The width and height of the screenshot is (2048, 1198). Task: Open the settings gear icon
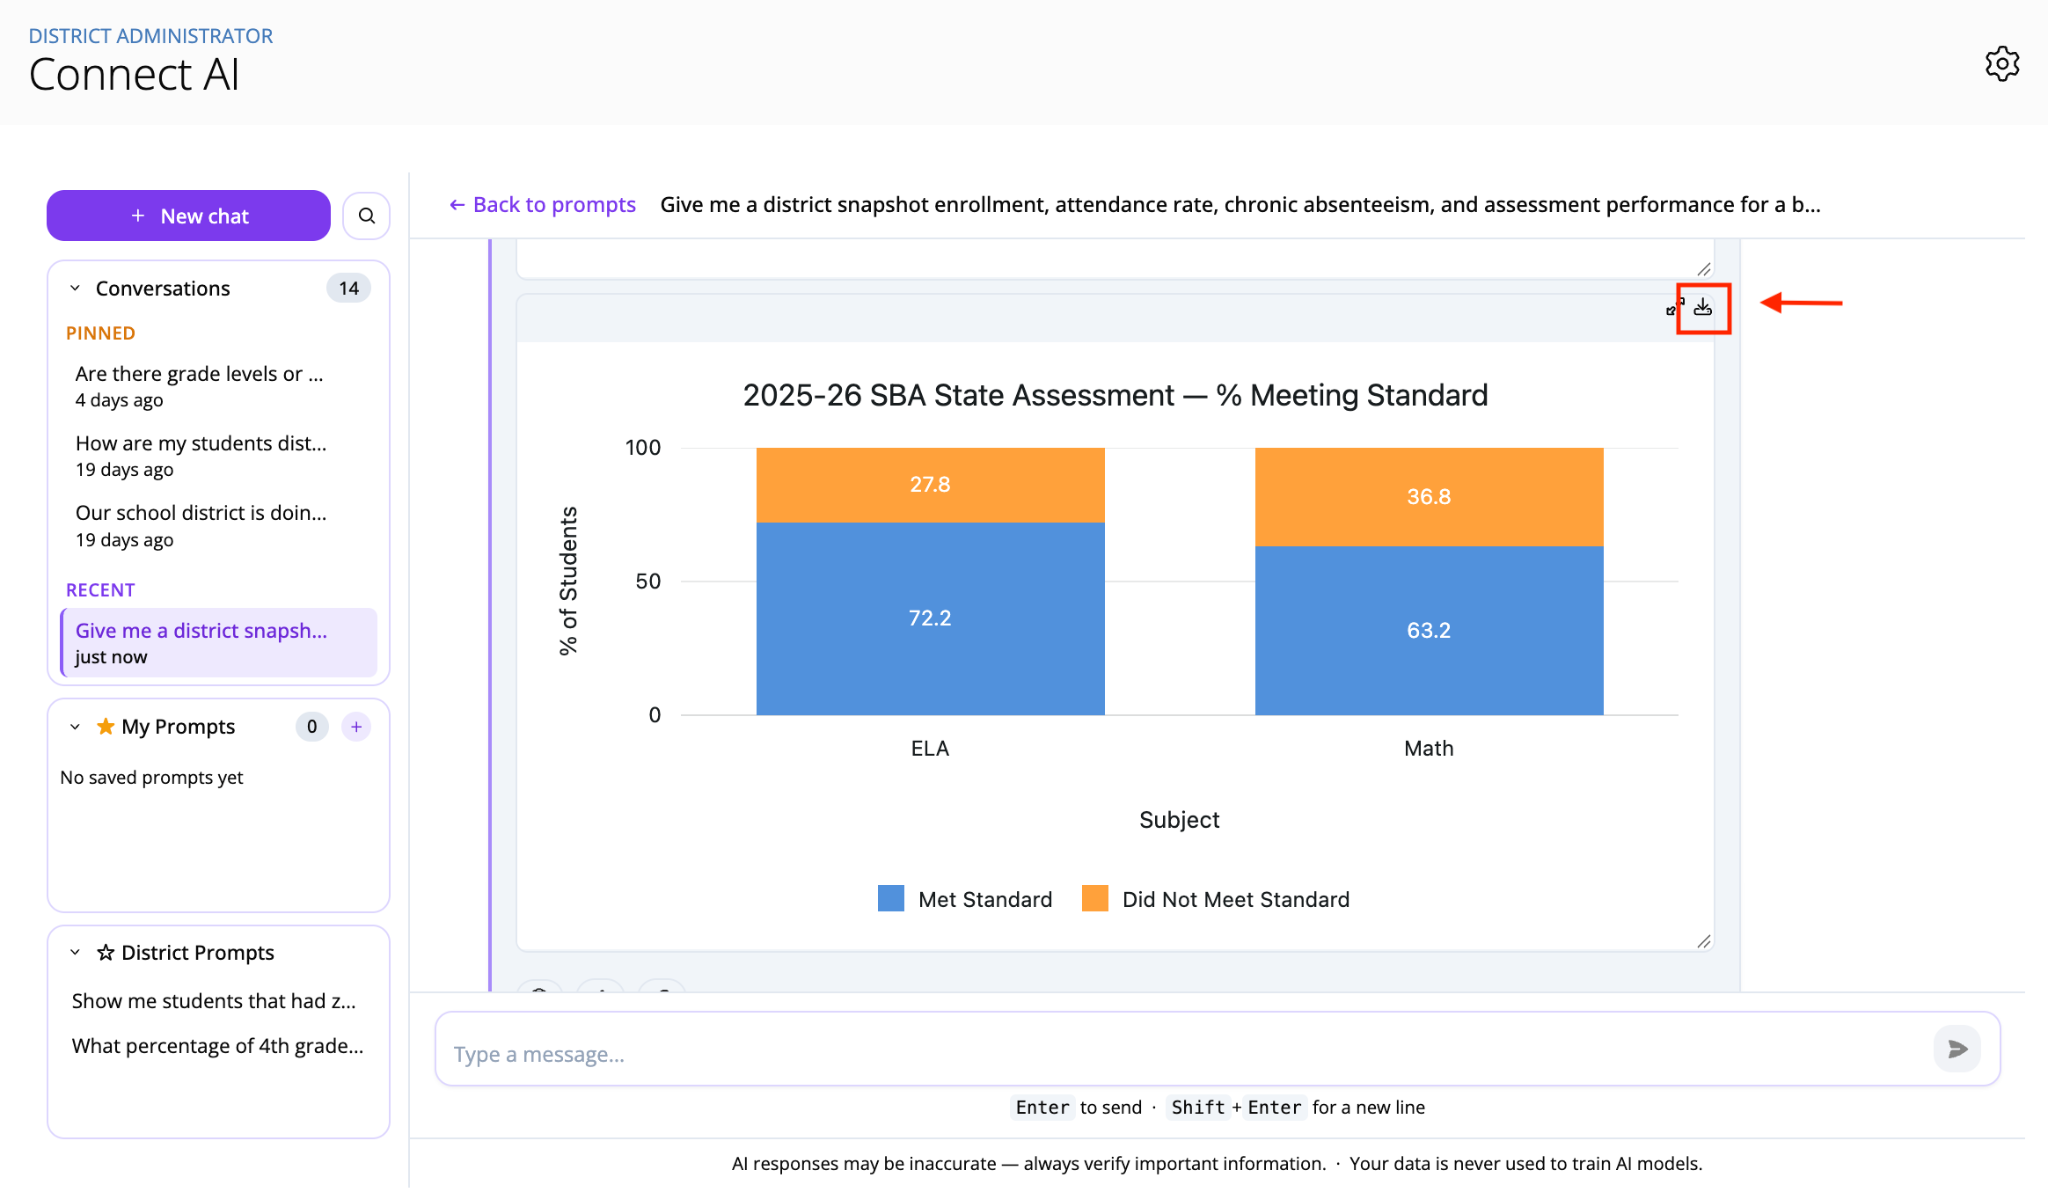(2002, 64)
